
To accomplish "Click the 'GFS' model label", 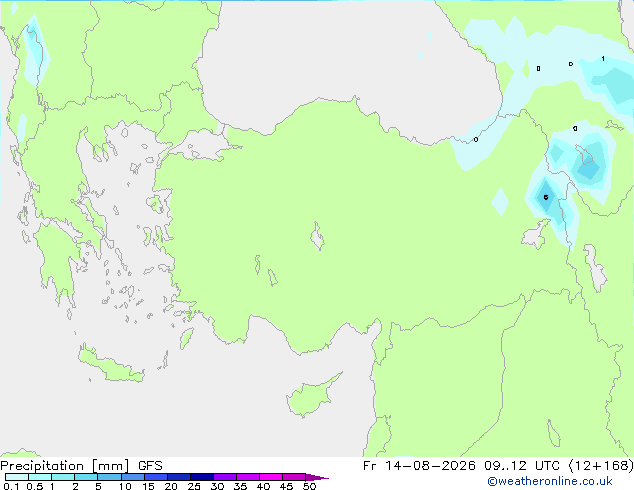I will [x=150, y=466].
